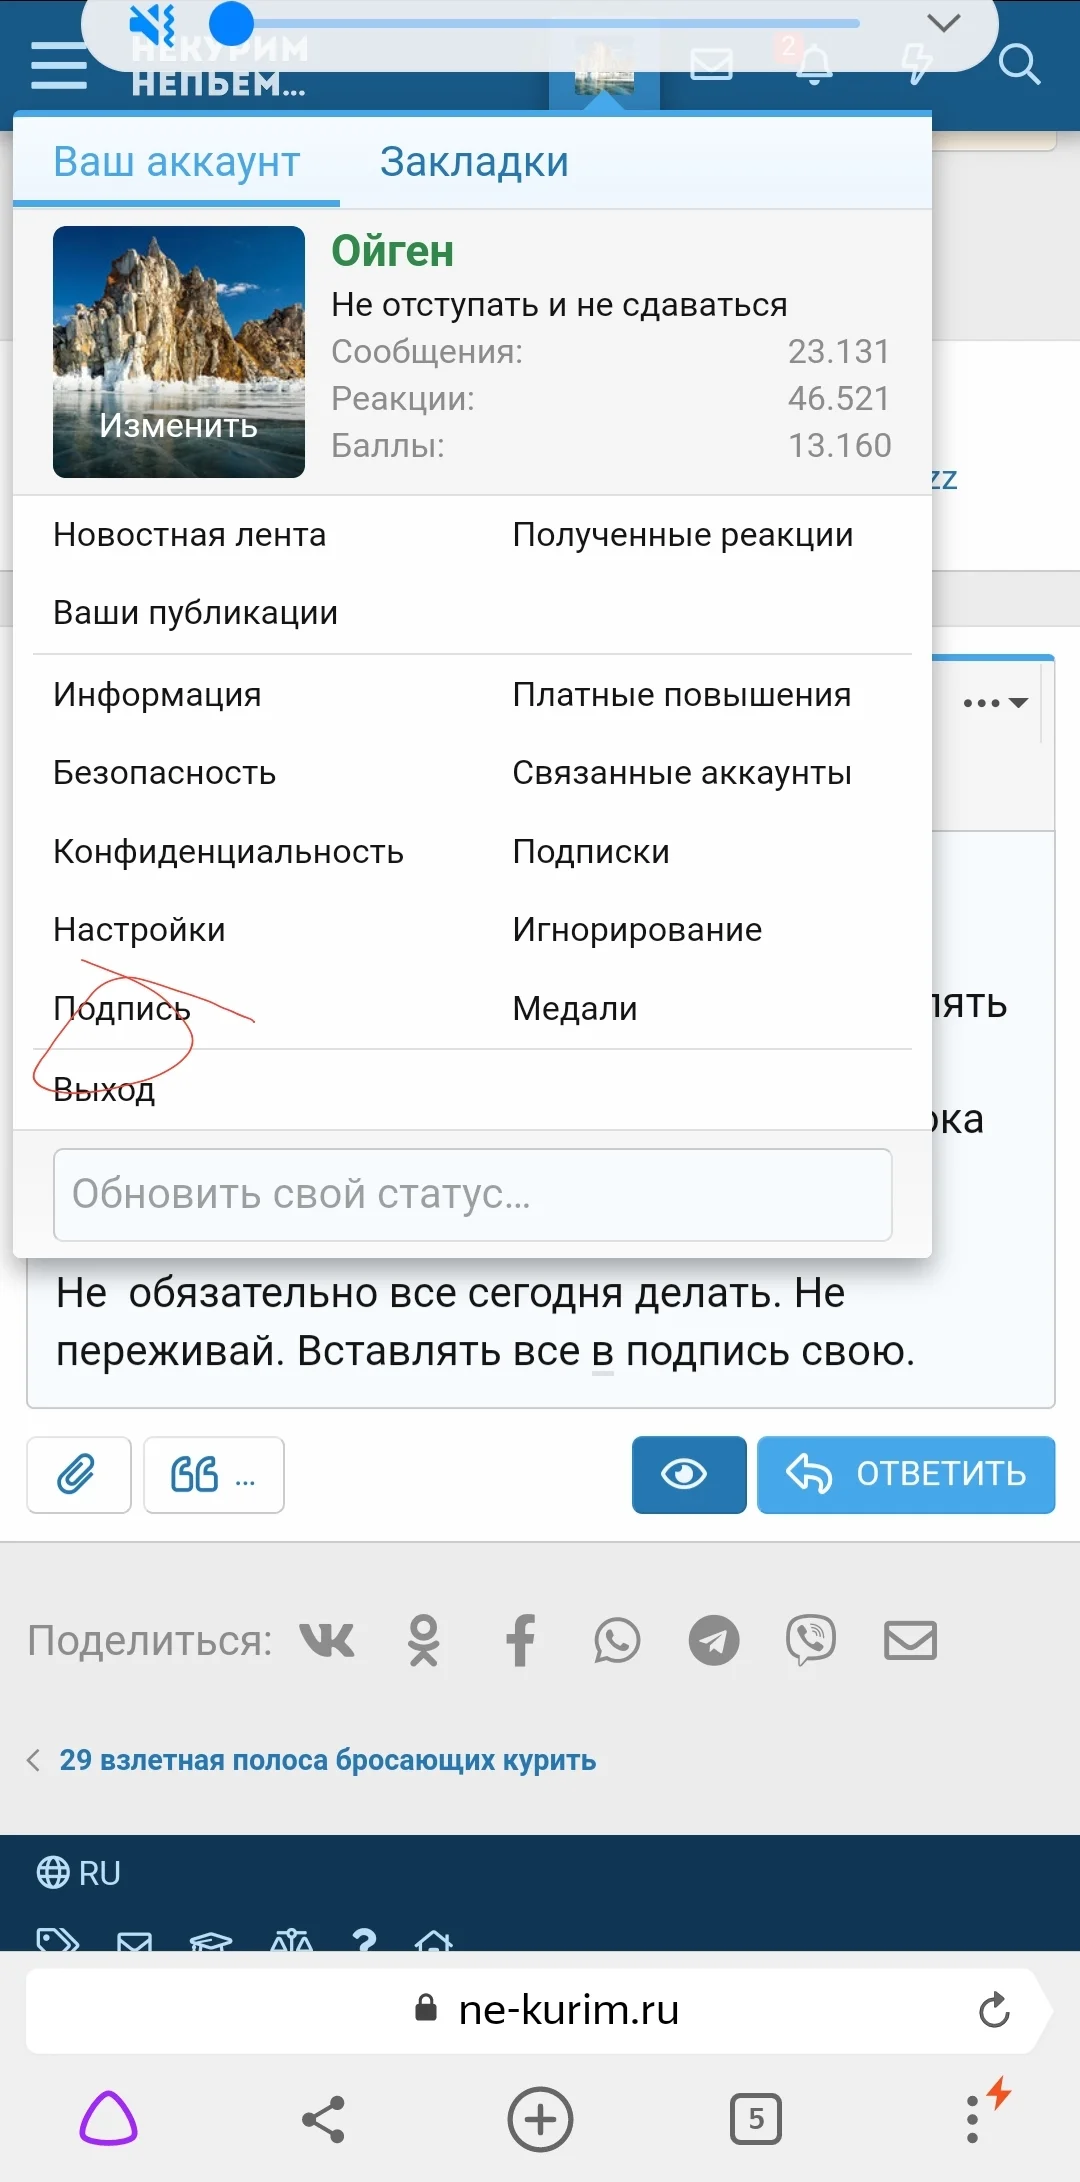Change avatar via Изменить
The image size is (1080, 2182).
coord(179,426)
